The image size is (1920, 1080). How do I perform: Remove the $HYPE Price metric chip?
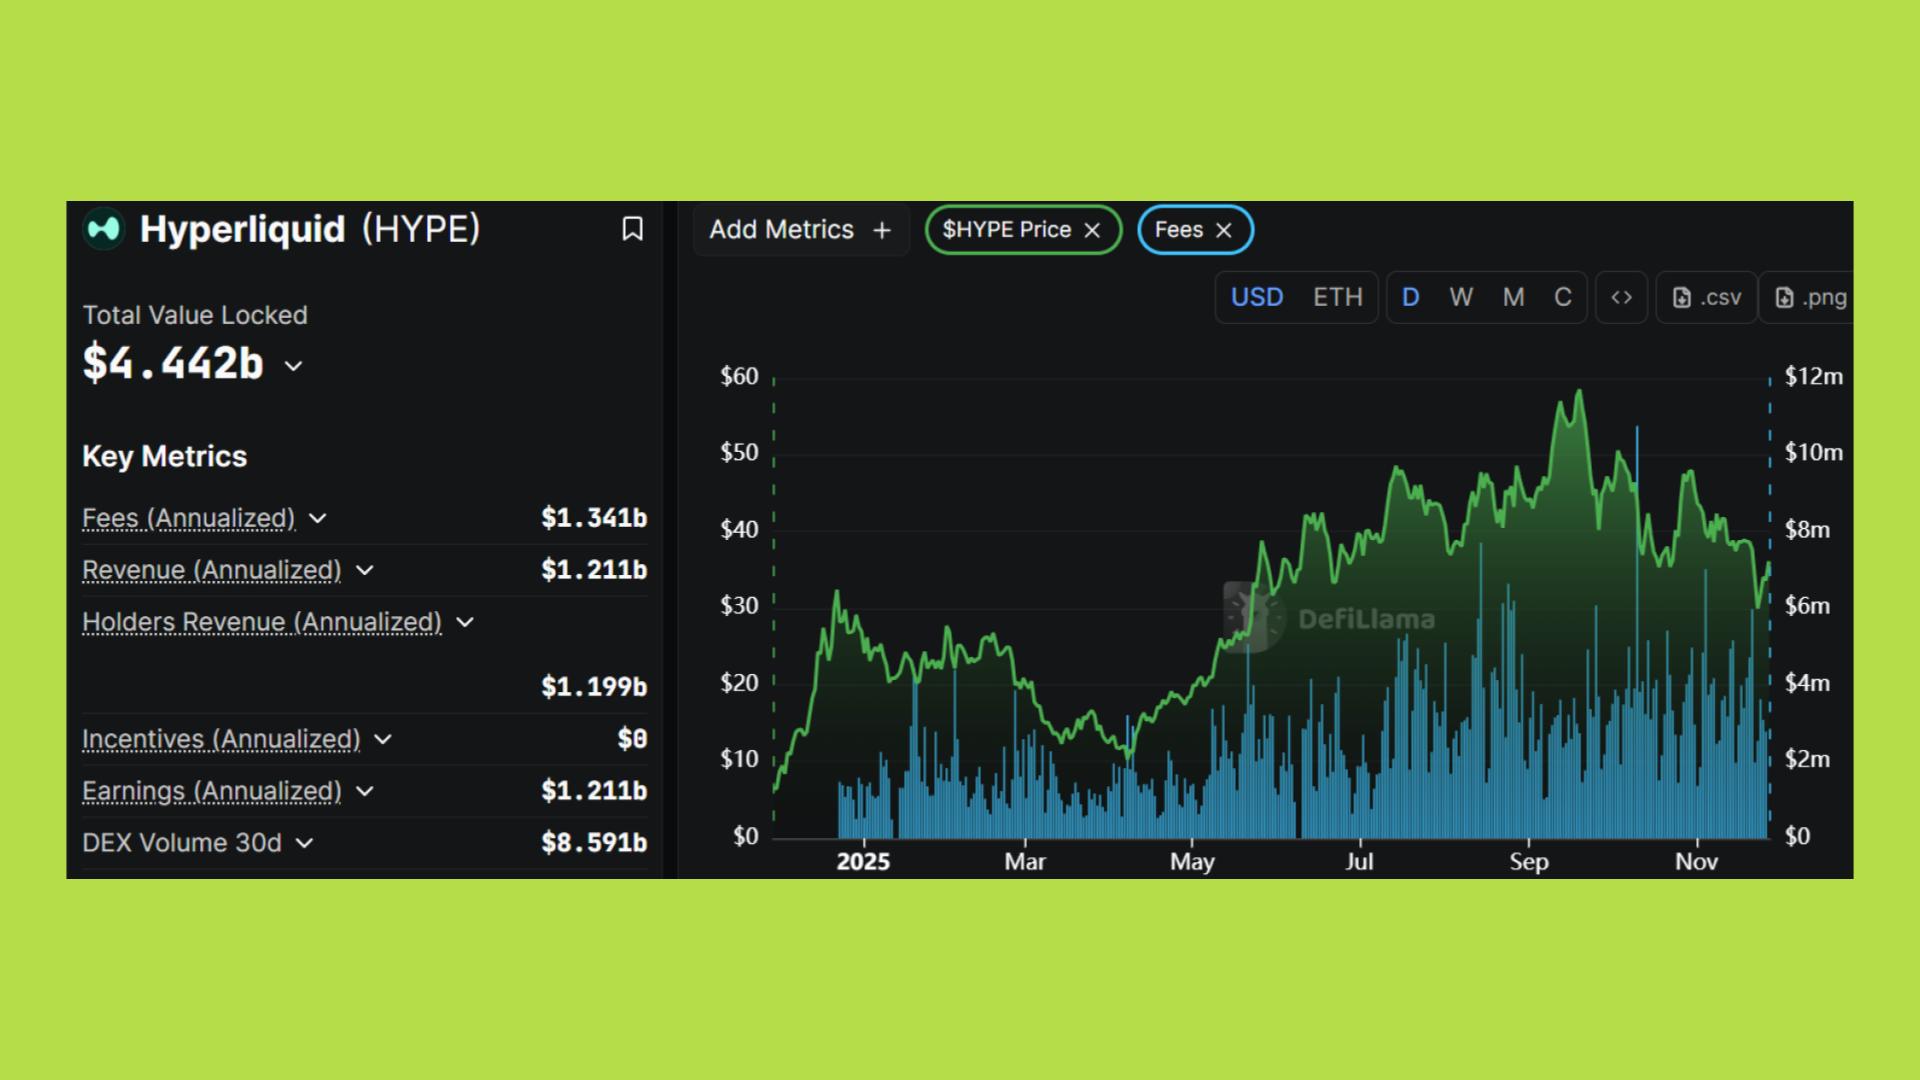click(x=1092, y=230)
